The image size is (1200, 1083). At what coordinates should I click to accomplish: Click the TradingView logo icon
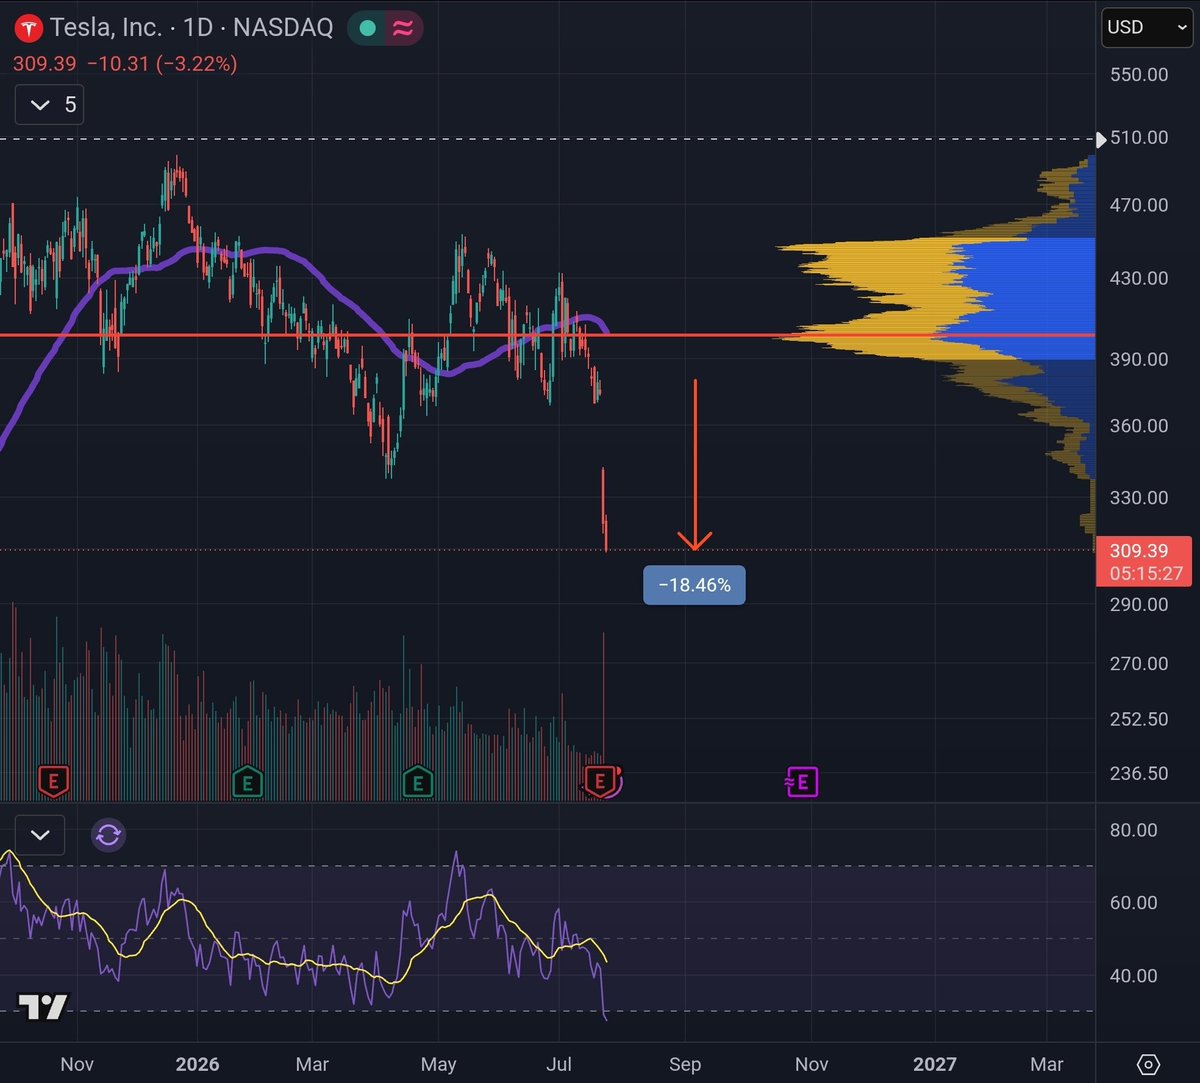coord(43,1007)
